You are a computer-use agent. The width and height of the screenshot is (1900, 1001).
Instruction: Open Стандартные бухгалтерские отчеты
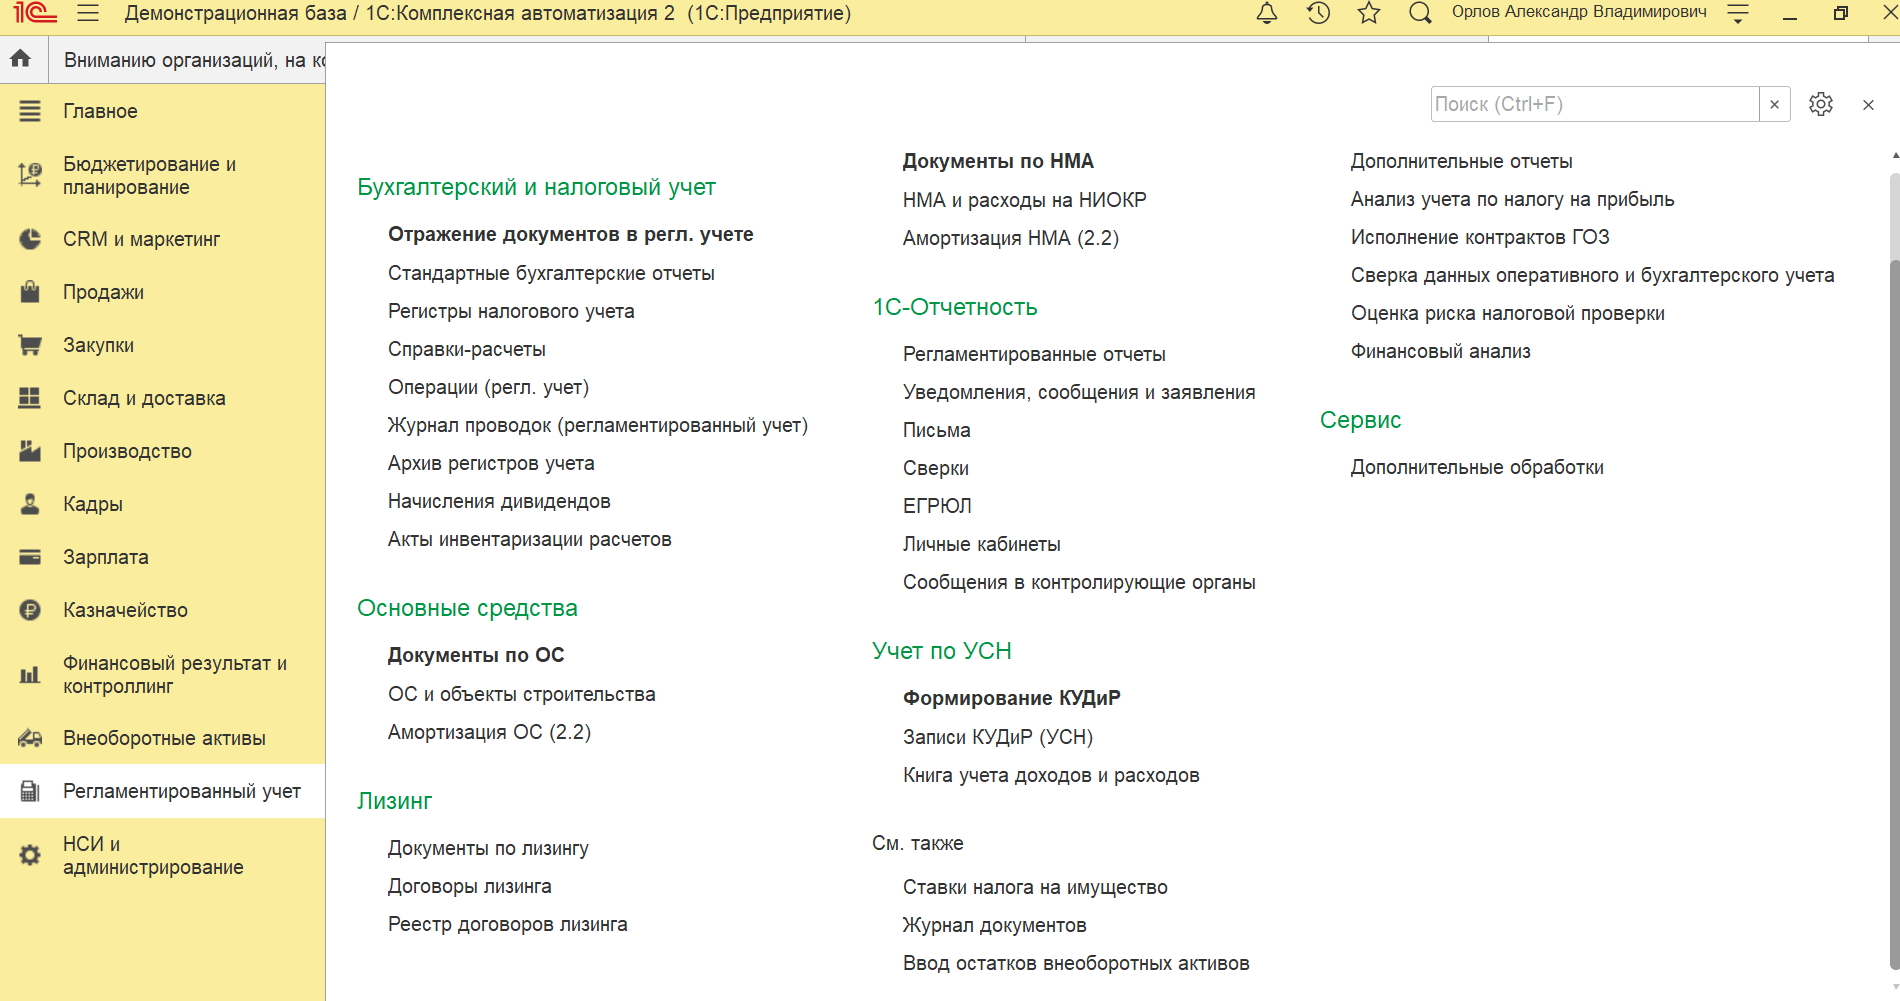(551, 273)
